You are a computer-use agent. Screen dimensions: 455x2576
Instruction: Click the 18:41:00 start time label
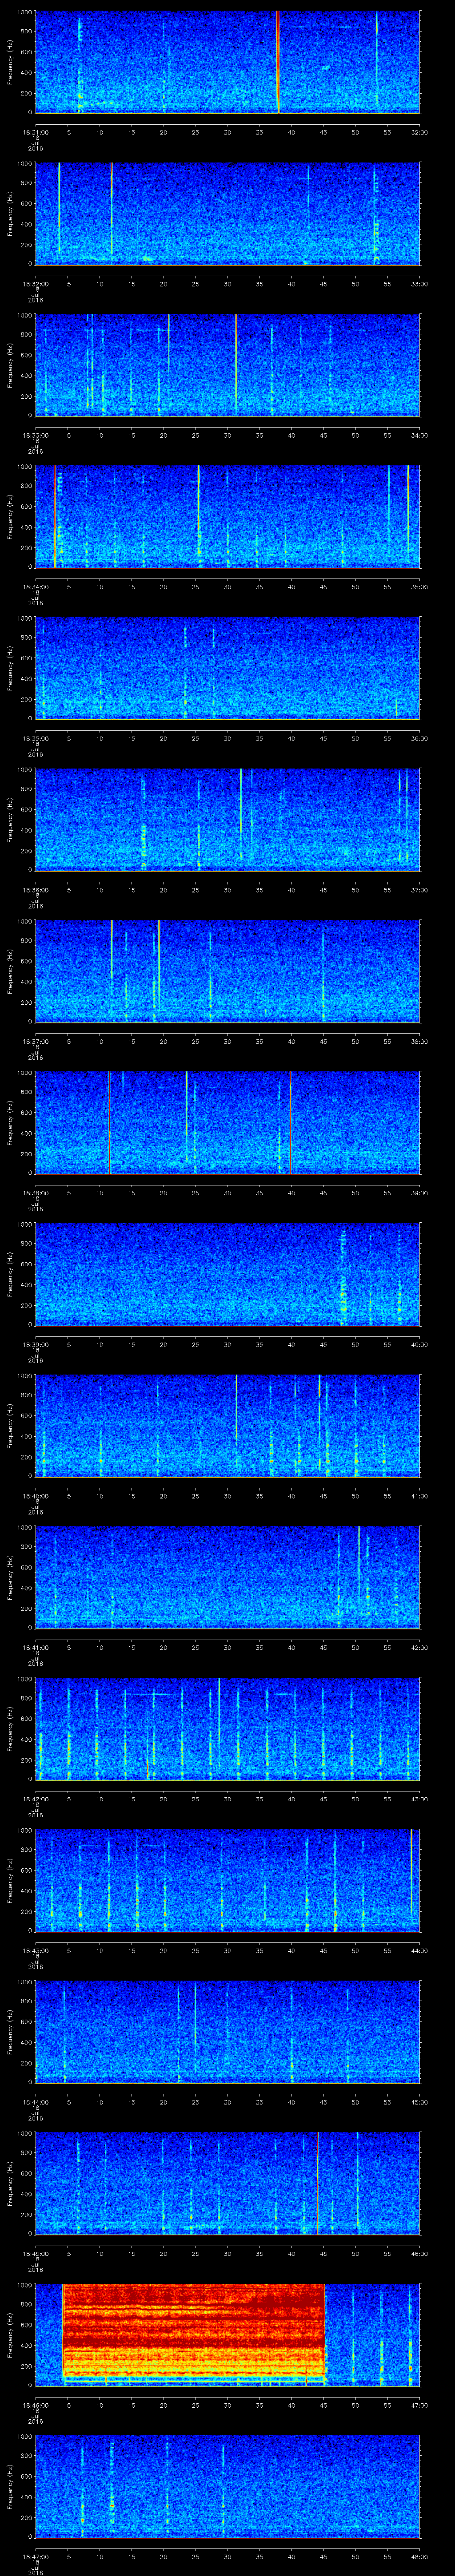coord(35,1647)
